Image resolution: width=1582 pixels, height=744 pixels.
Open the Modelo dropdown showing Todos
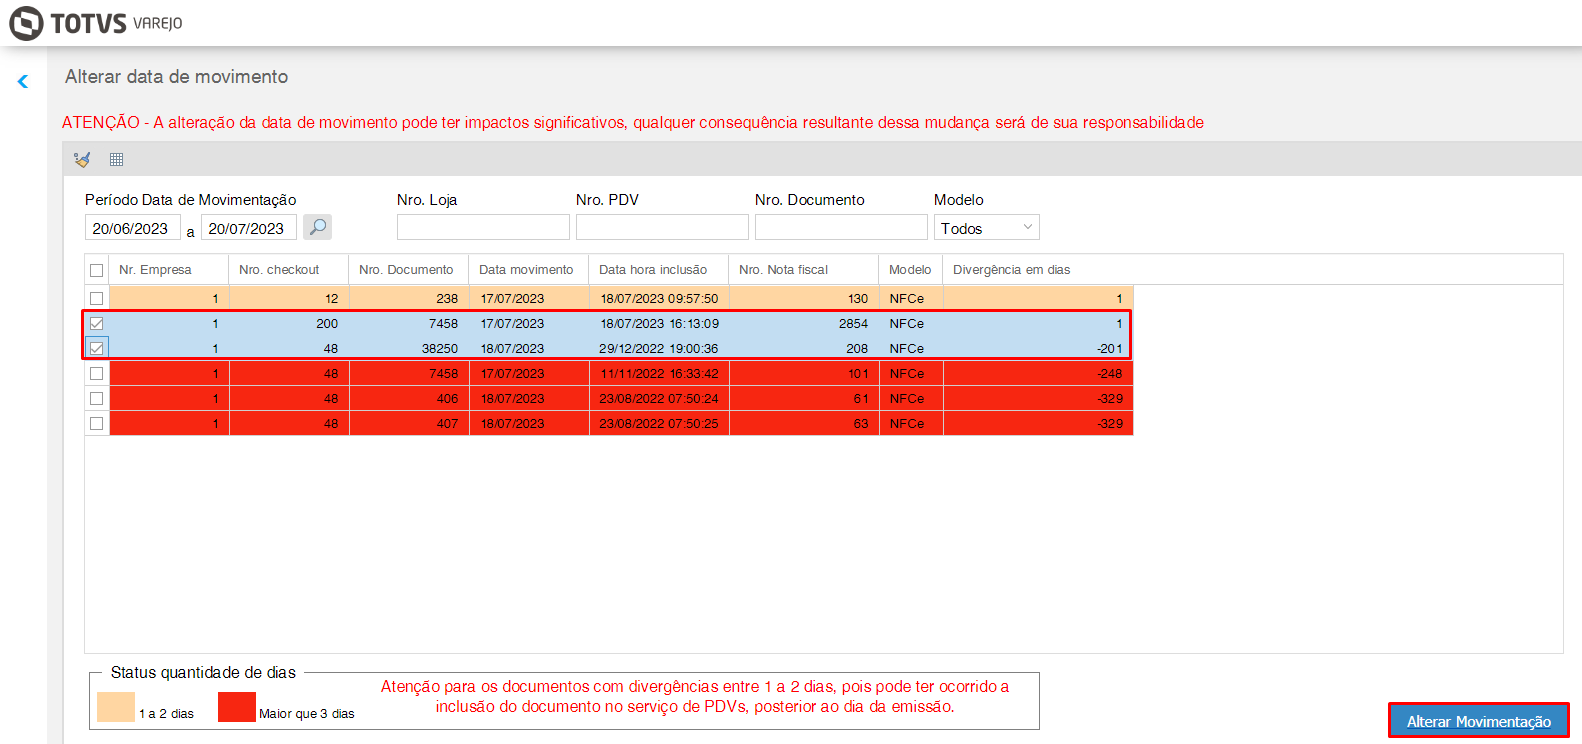(x=987, y=228)
